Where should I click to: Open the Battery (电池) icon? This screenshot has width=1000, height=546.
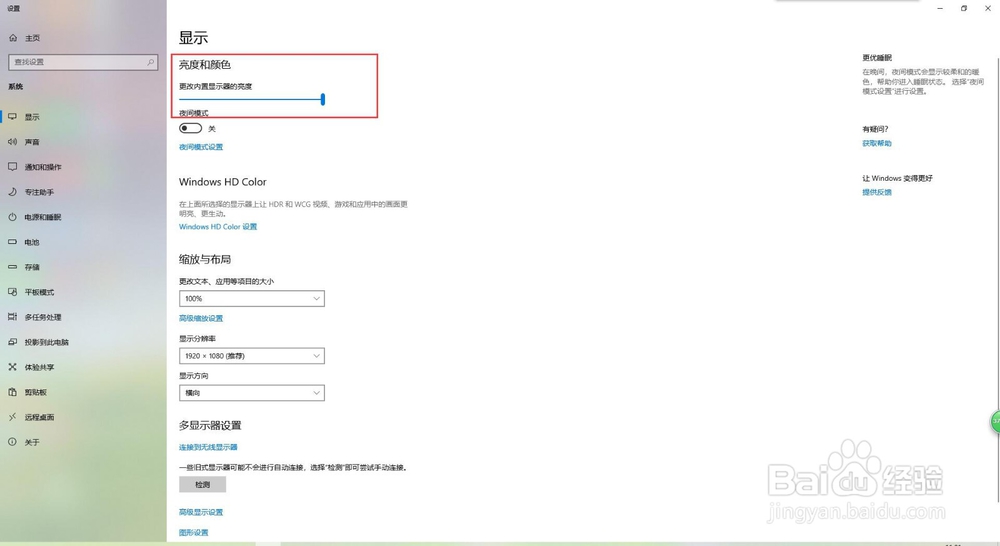click(x=13, y=242)
